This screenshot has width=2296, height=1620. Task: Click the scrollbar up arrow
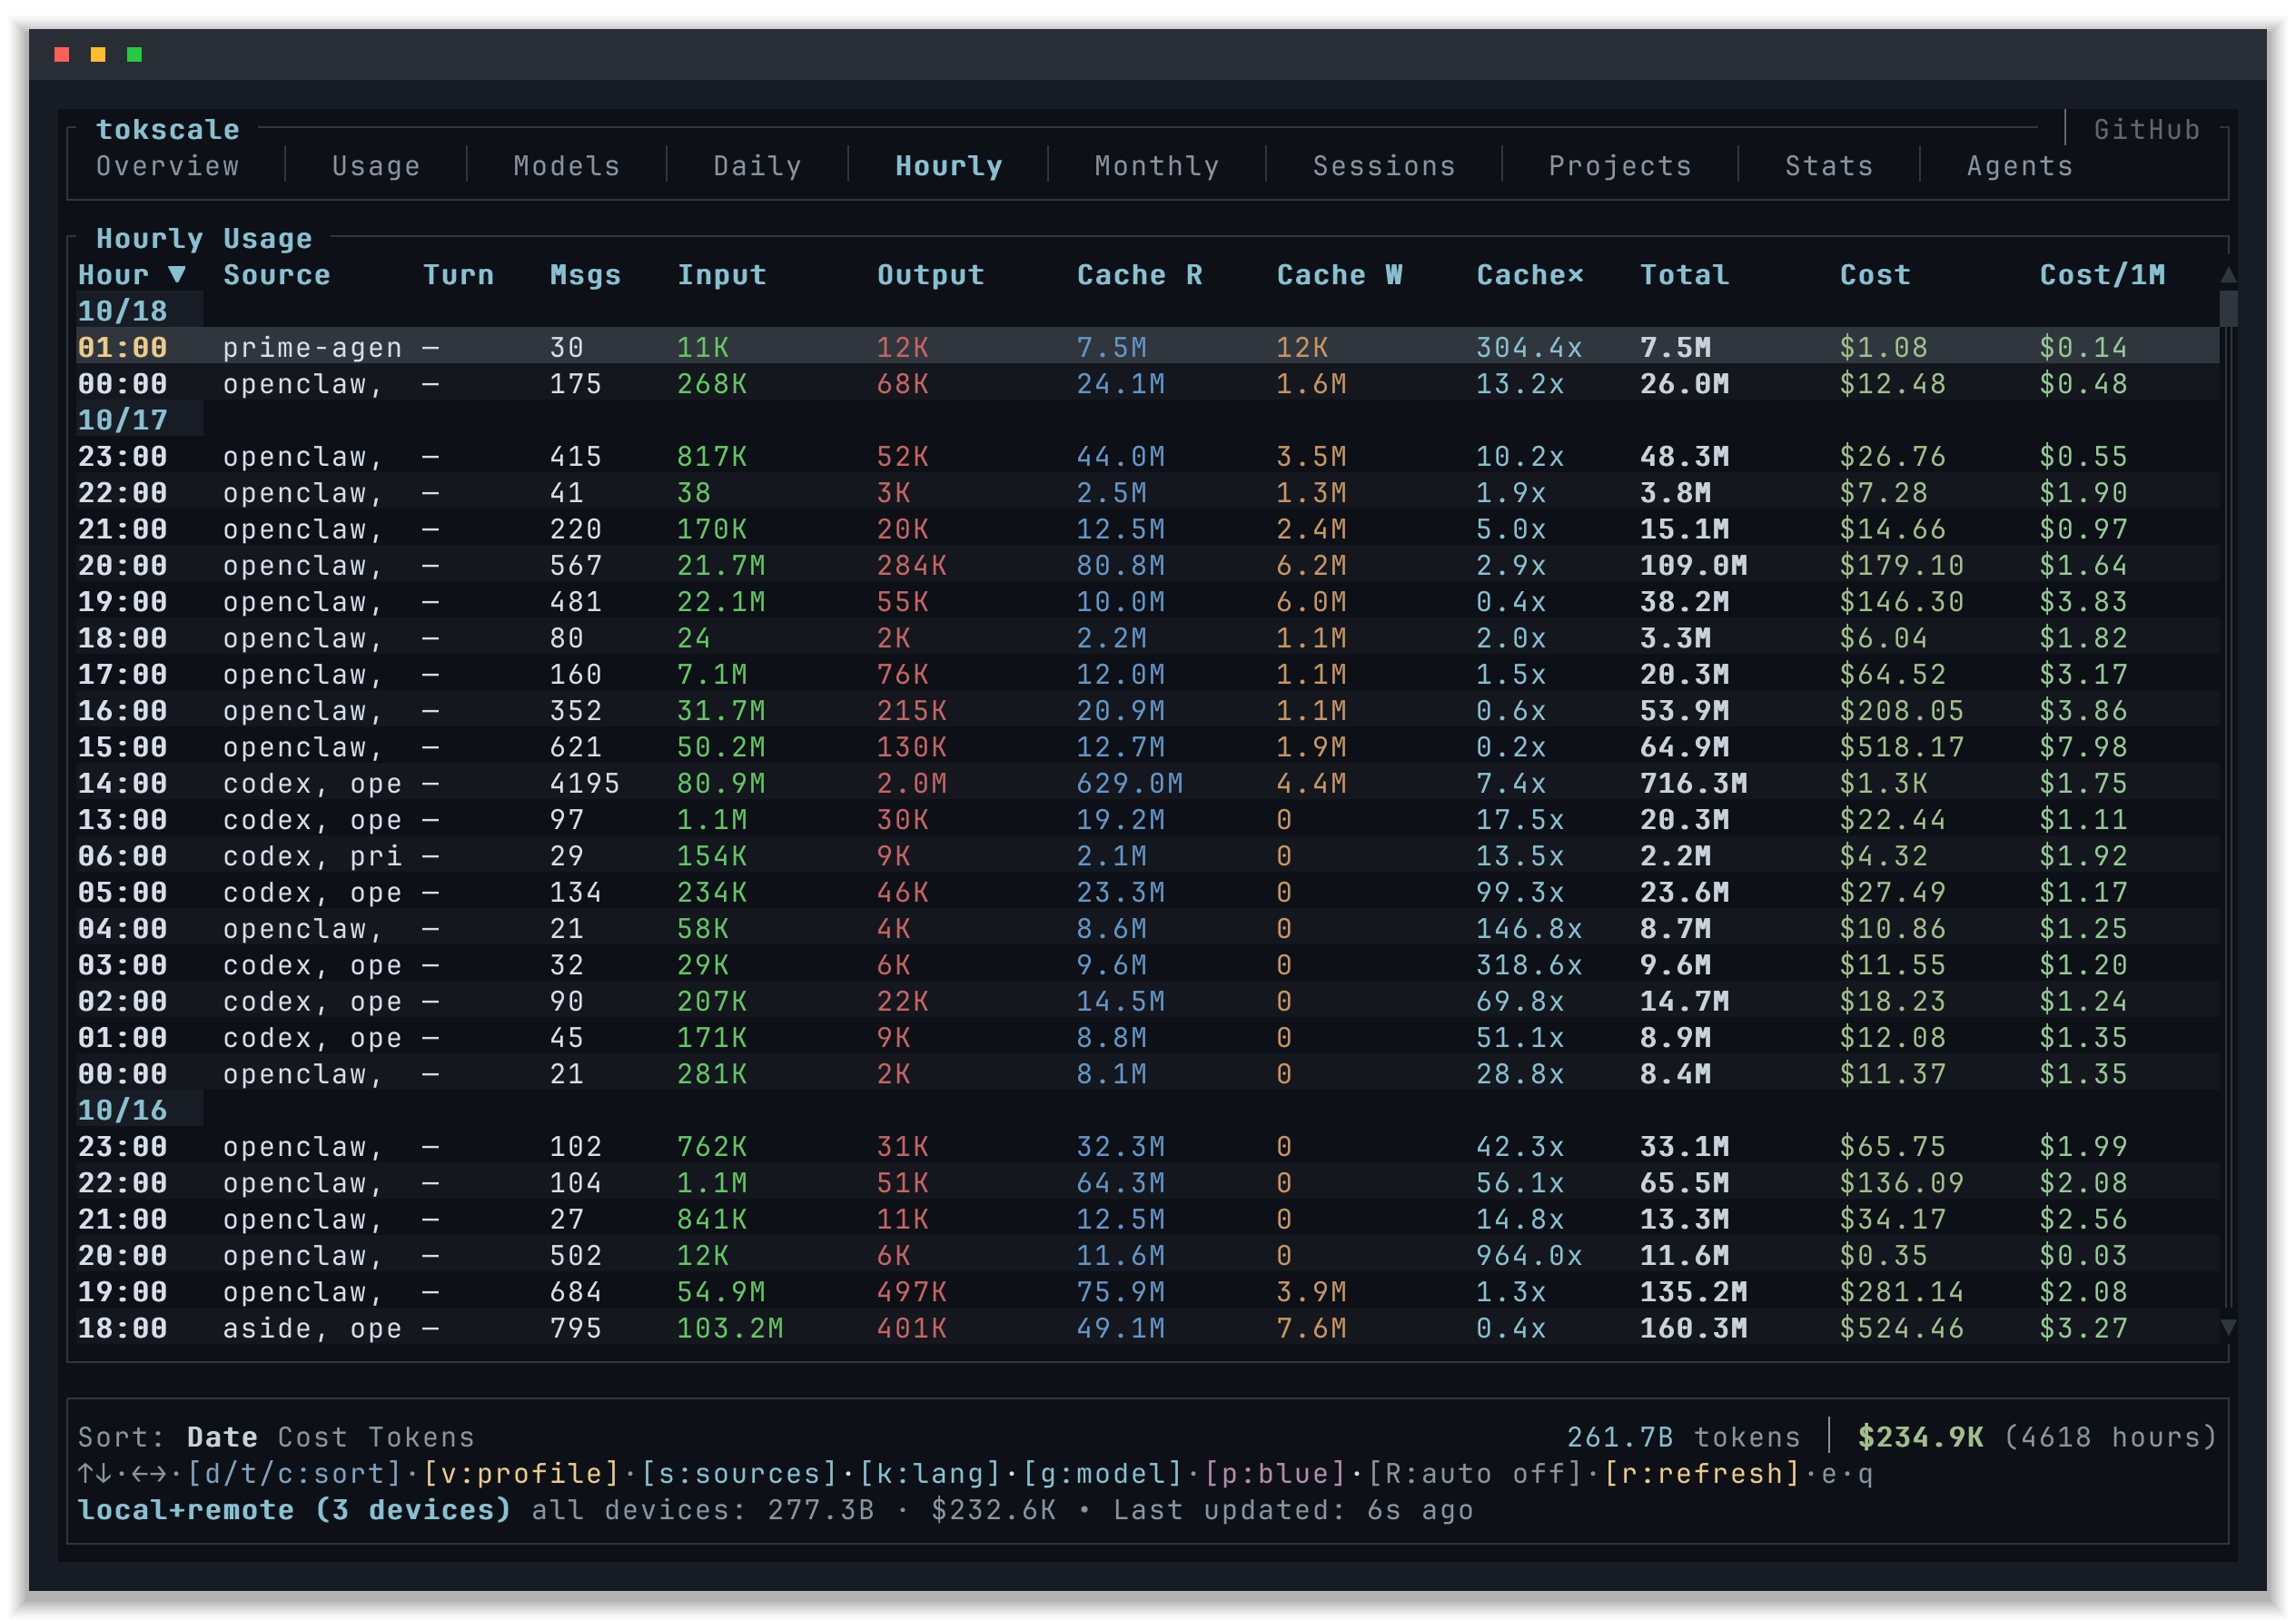pyautogui.click(x=2228, y=275)
